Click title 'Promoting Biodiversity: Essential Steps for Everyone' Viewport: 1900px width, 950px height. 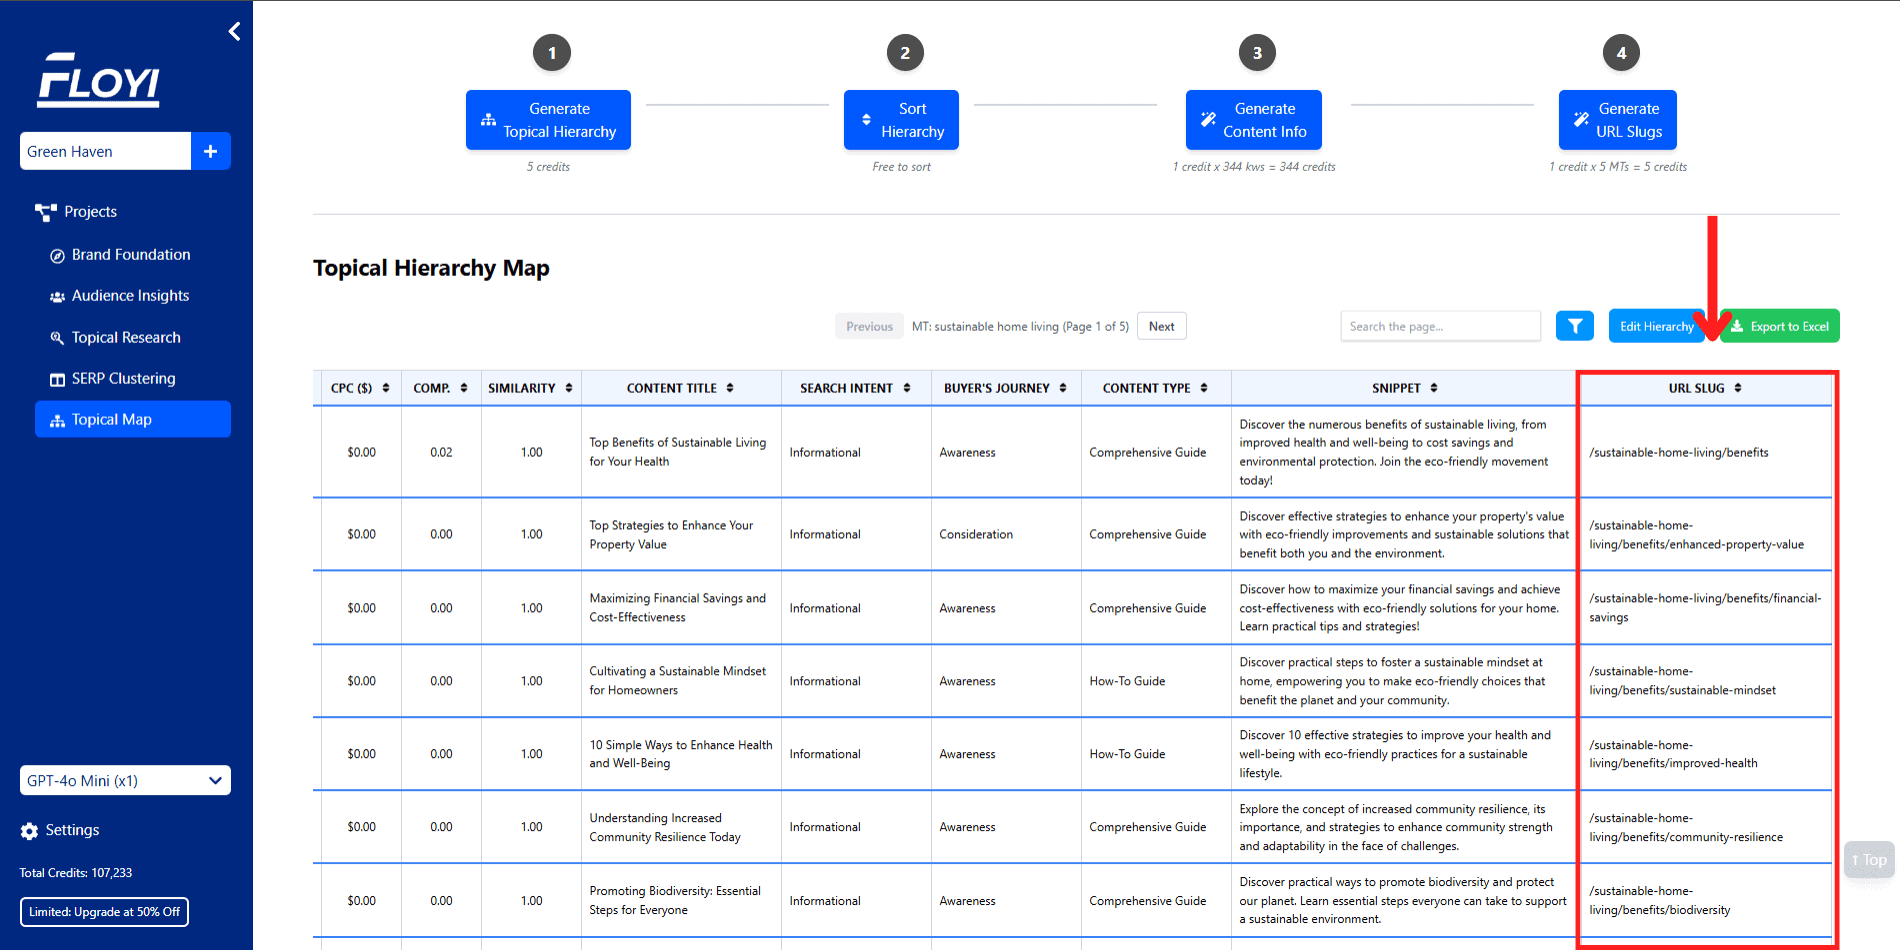point(675,901)
